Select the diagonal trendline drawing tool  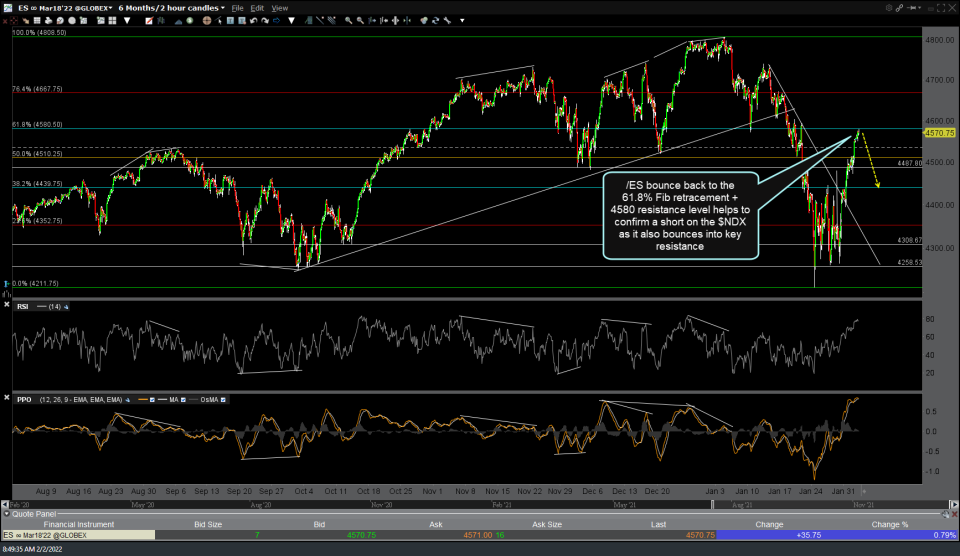(x=320, y=20)
